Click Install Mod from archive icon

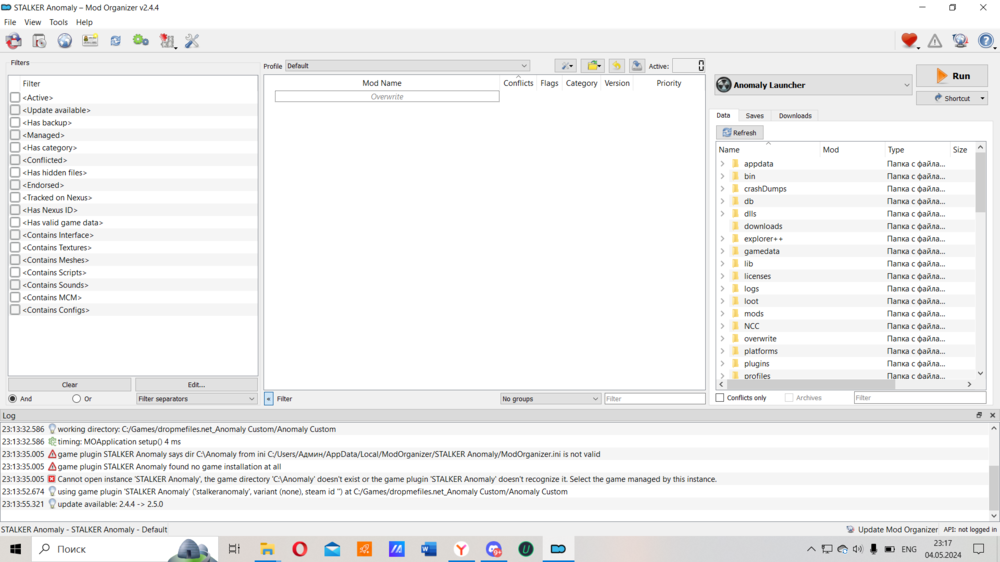(39, 41)
